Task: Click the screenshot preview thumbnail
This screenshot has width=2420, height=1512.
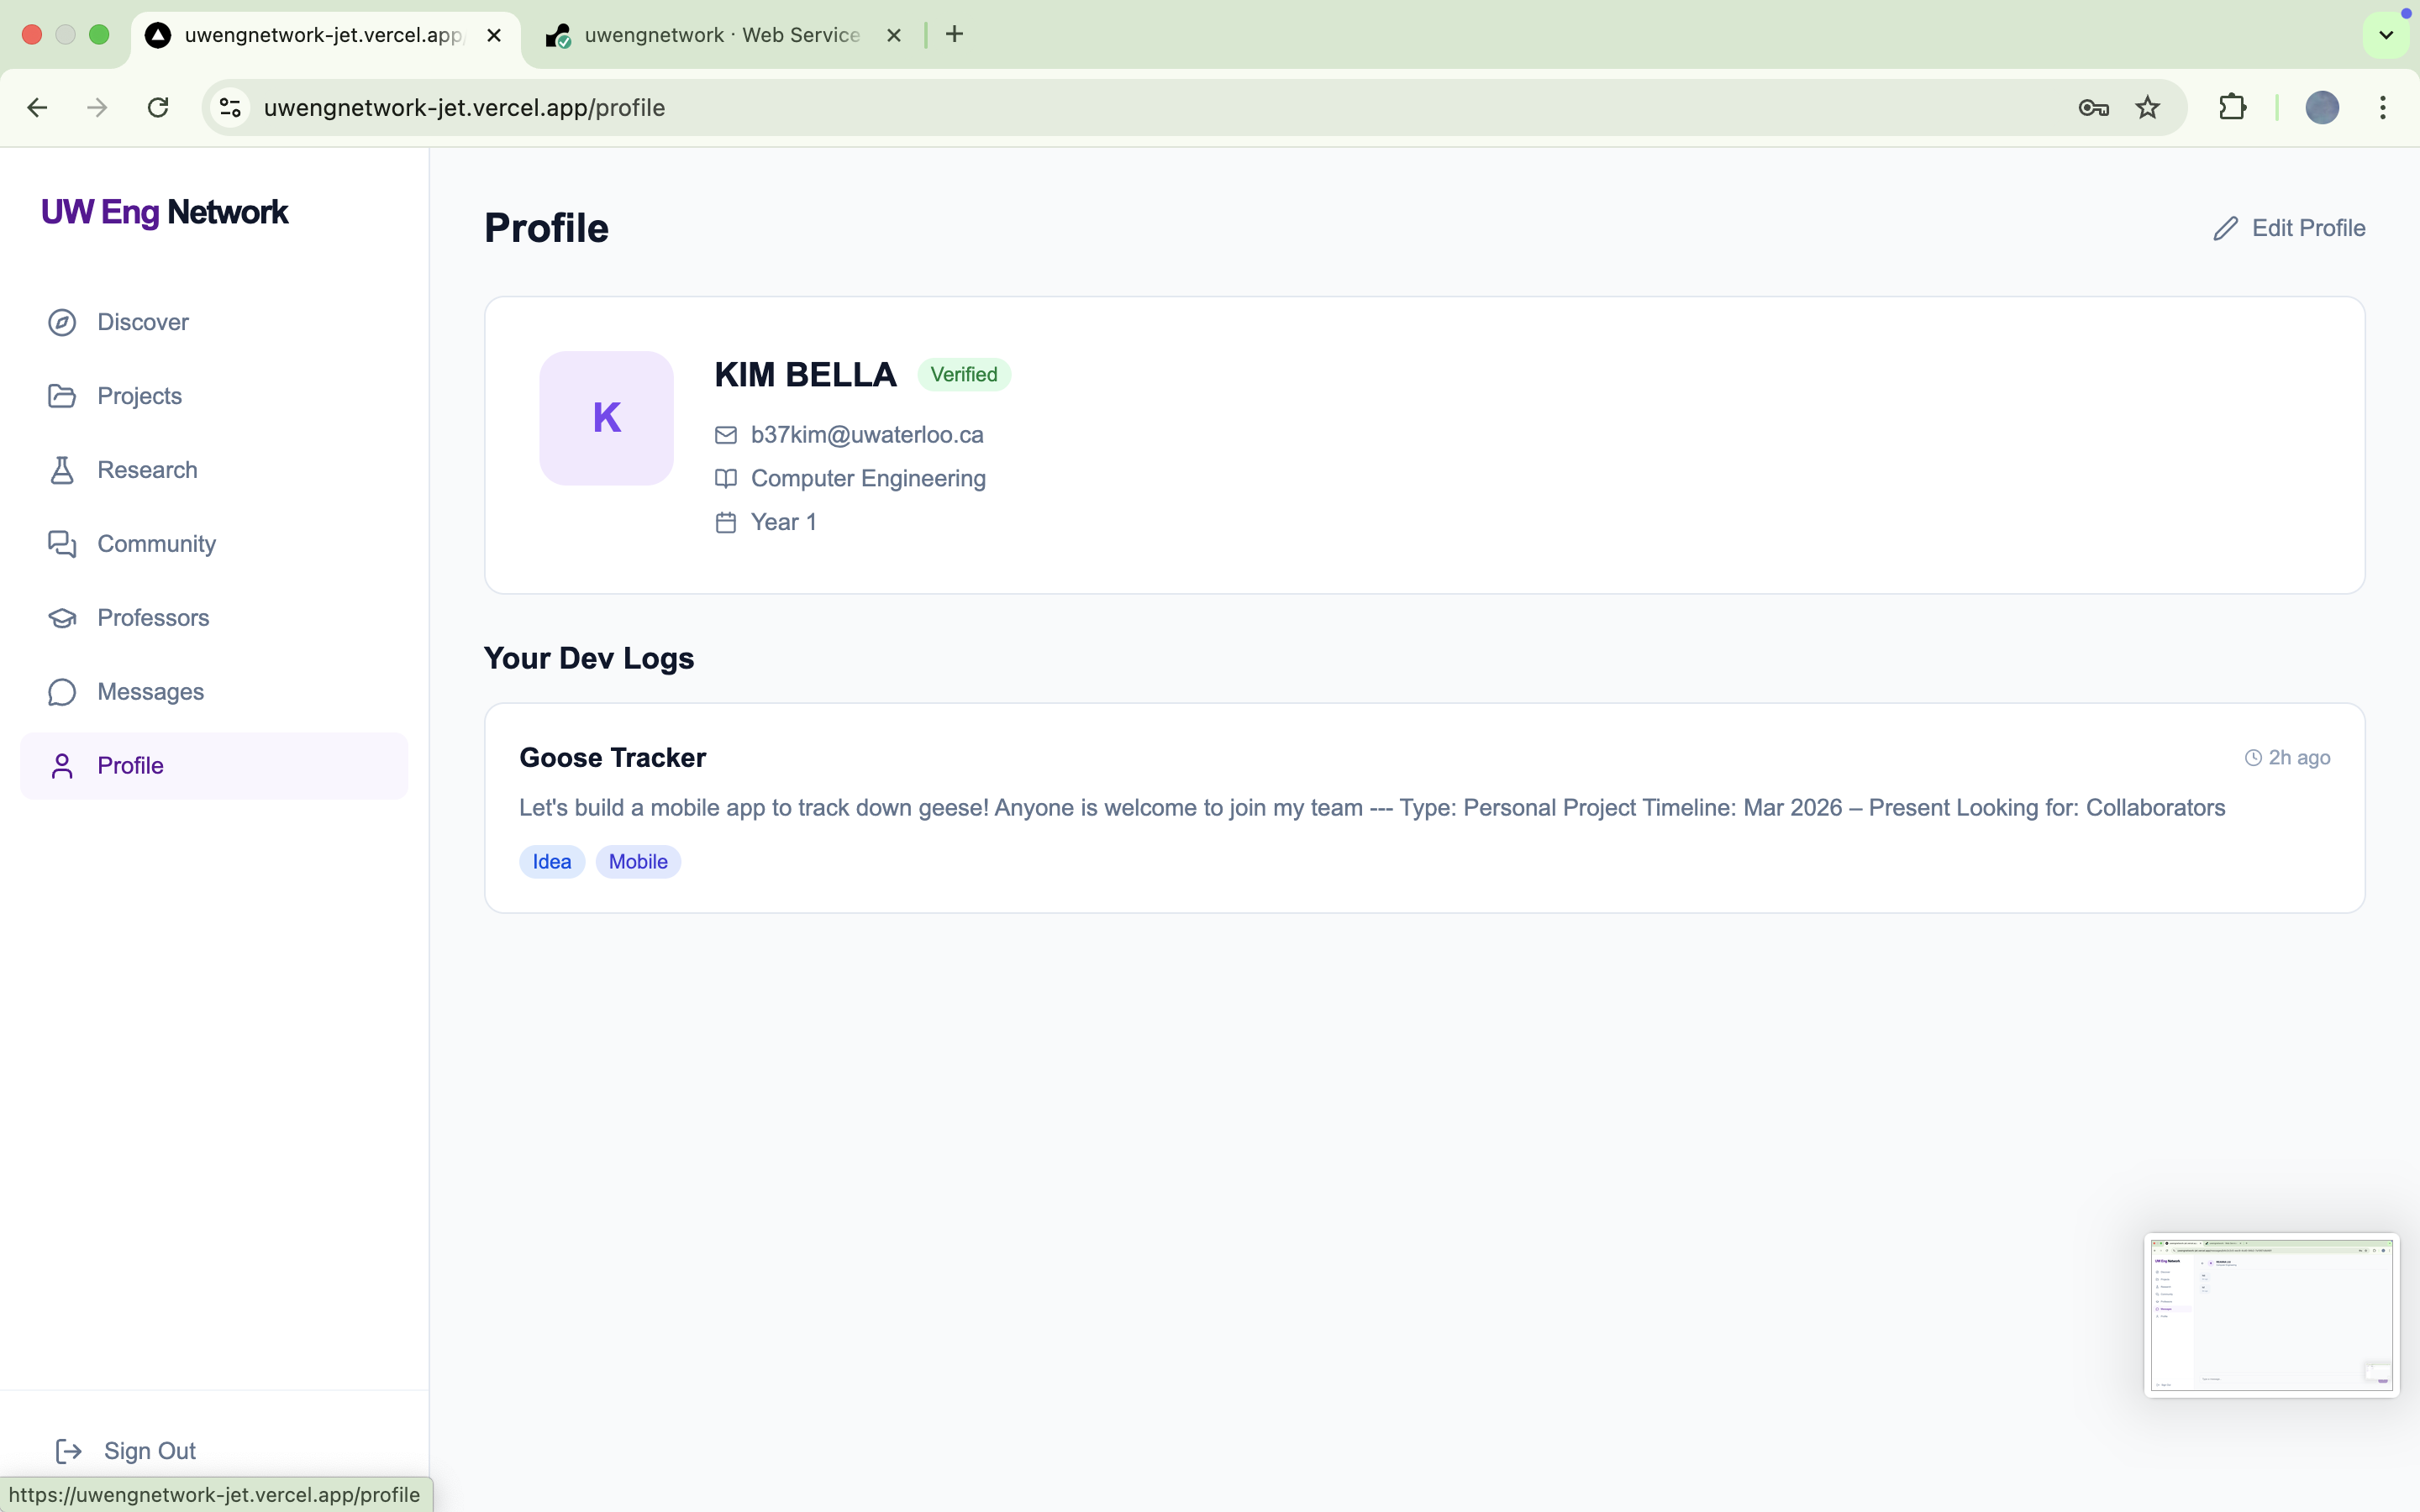Action: [2270, 1314]
